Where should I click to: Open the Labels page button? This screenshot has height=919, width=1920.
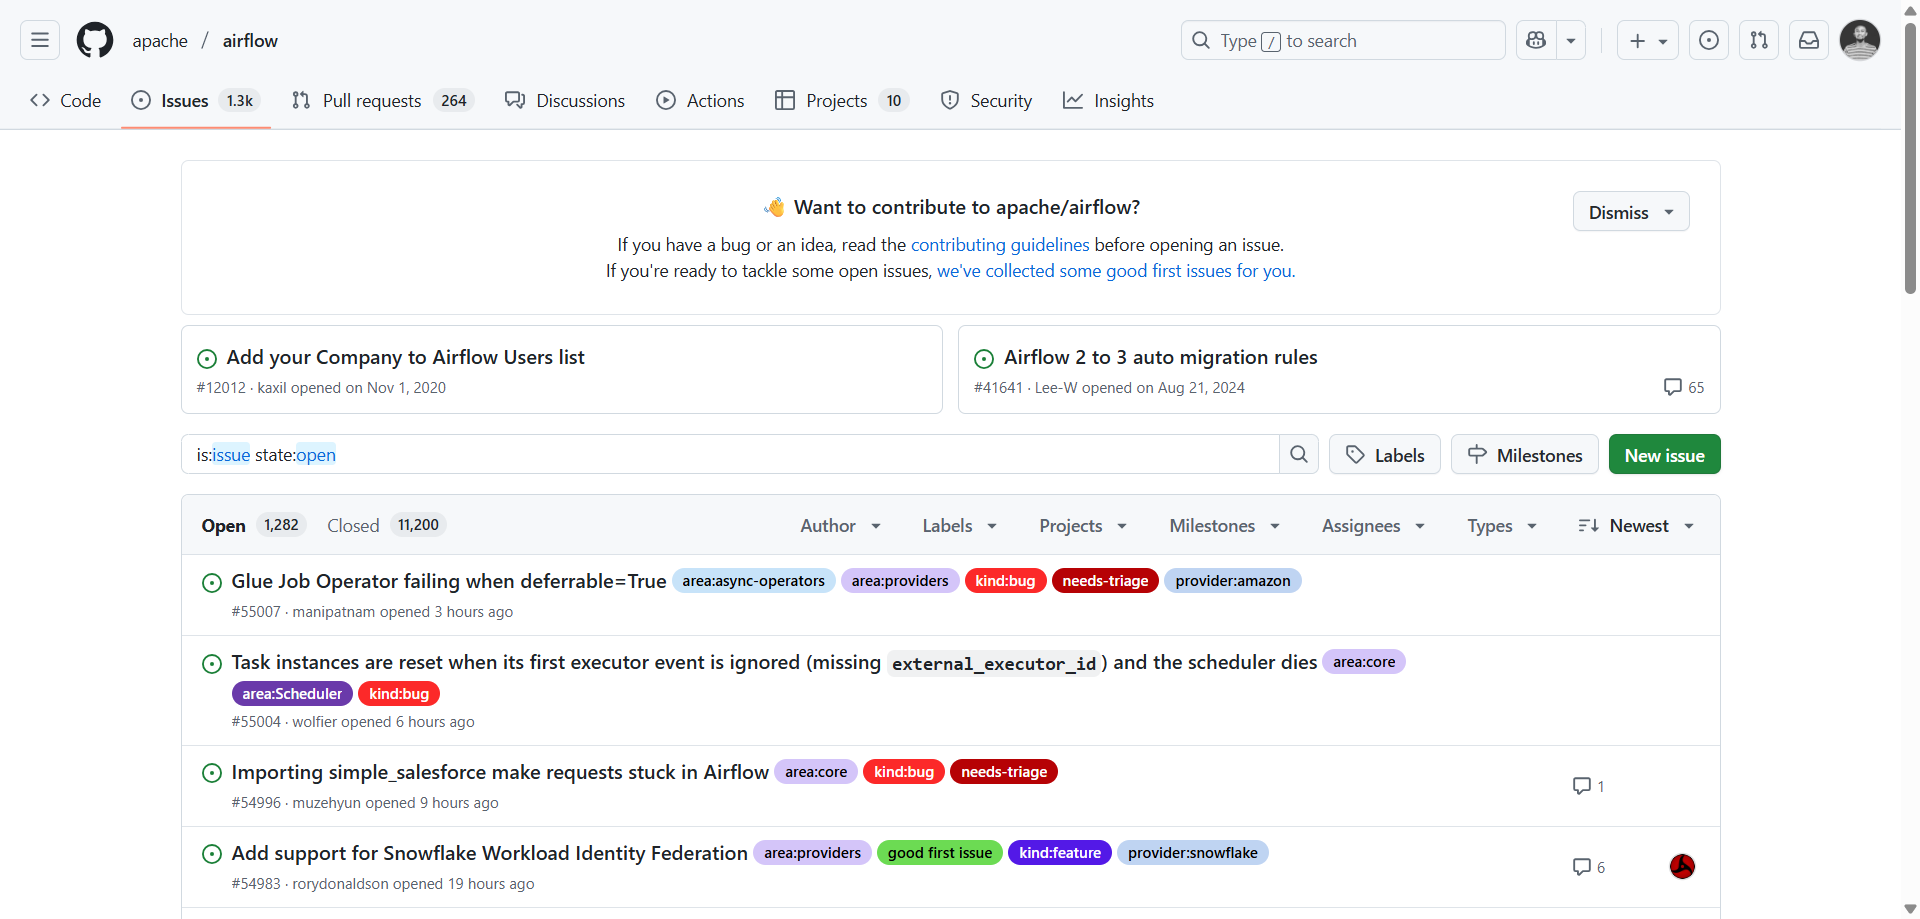click(1384, 454)
